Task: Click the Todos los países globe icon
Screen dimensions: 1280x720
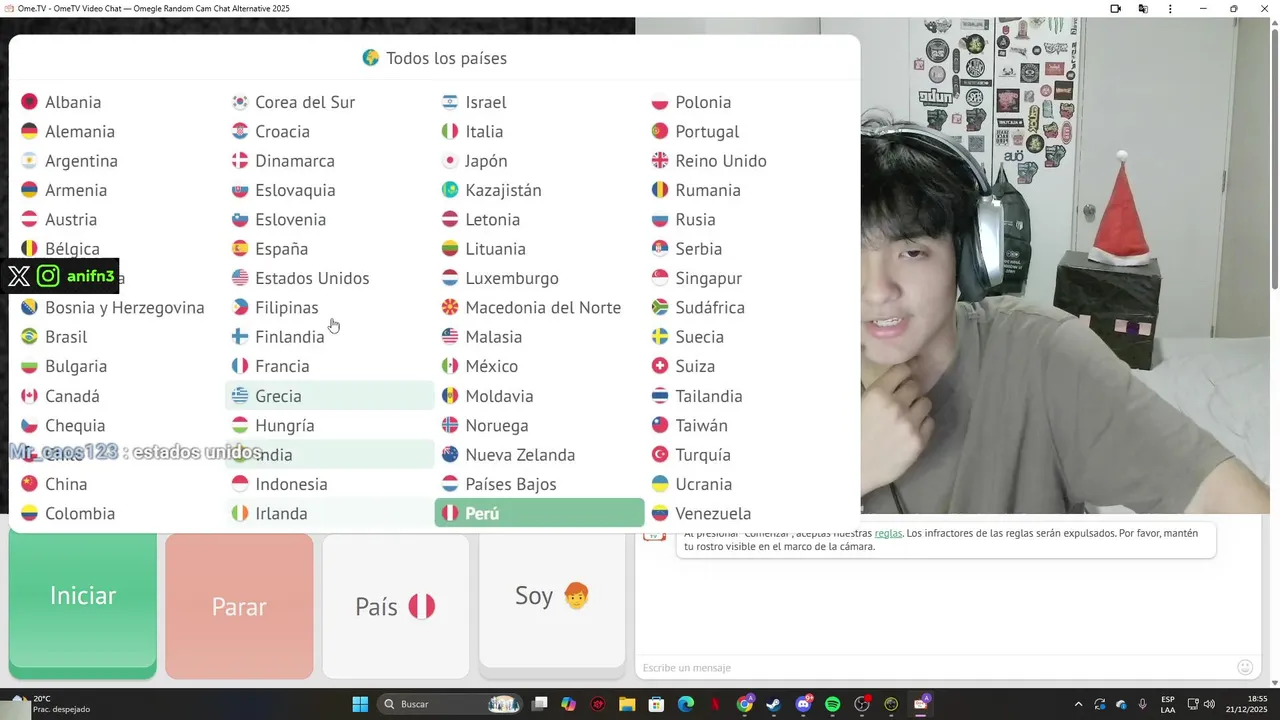Action: [x=371, y=58]
